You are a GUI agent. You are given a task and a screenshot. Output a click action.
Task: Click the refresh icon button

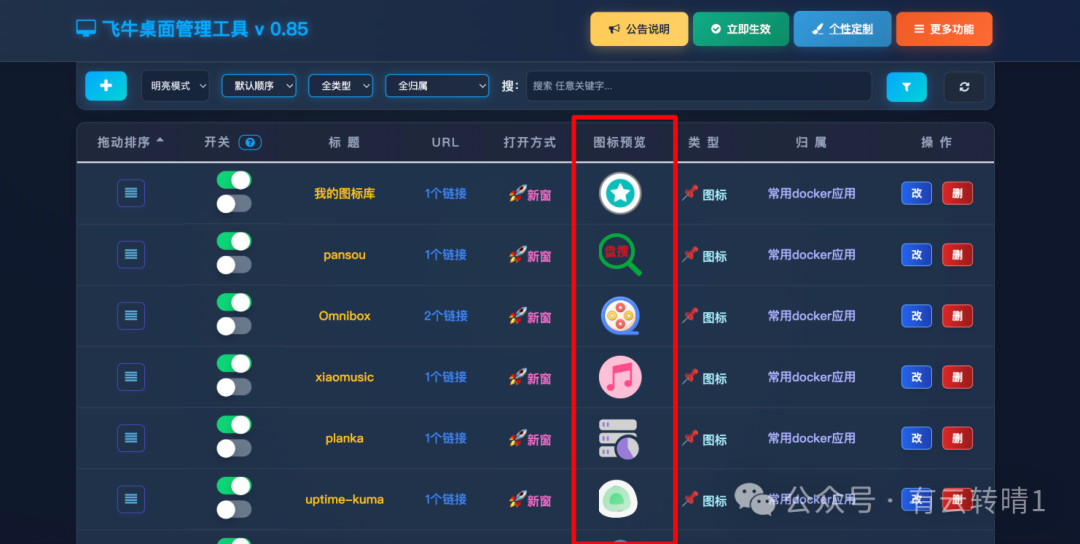coord(964,87)
